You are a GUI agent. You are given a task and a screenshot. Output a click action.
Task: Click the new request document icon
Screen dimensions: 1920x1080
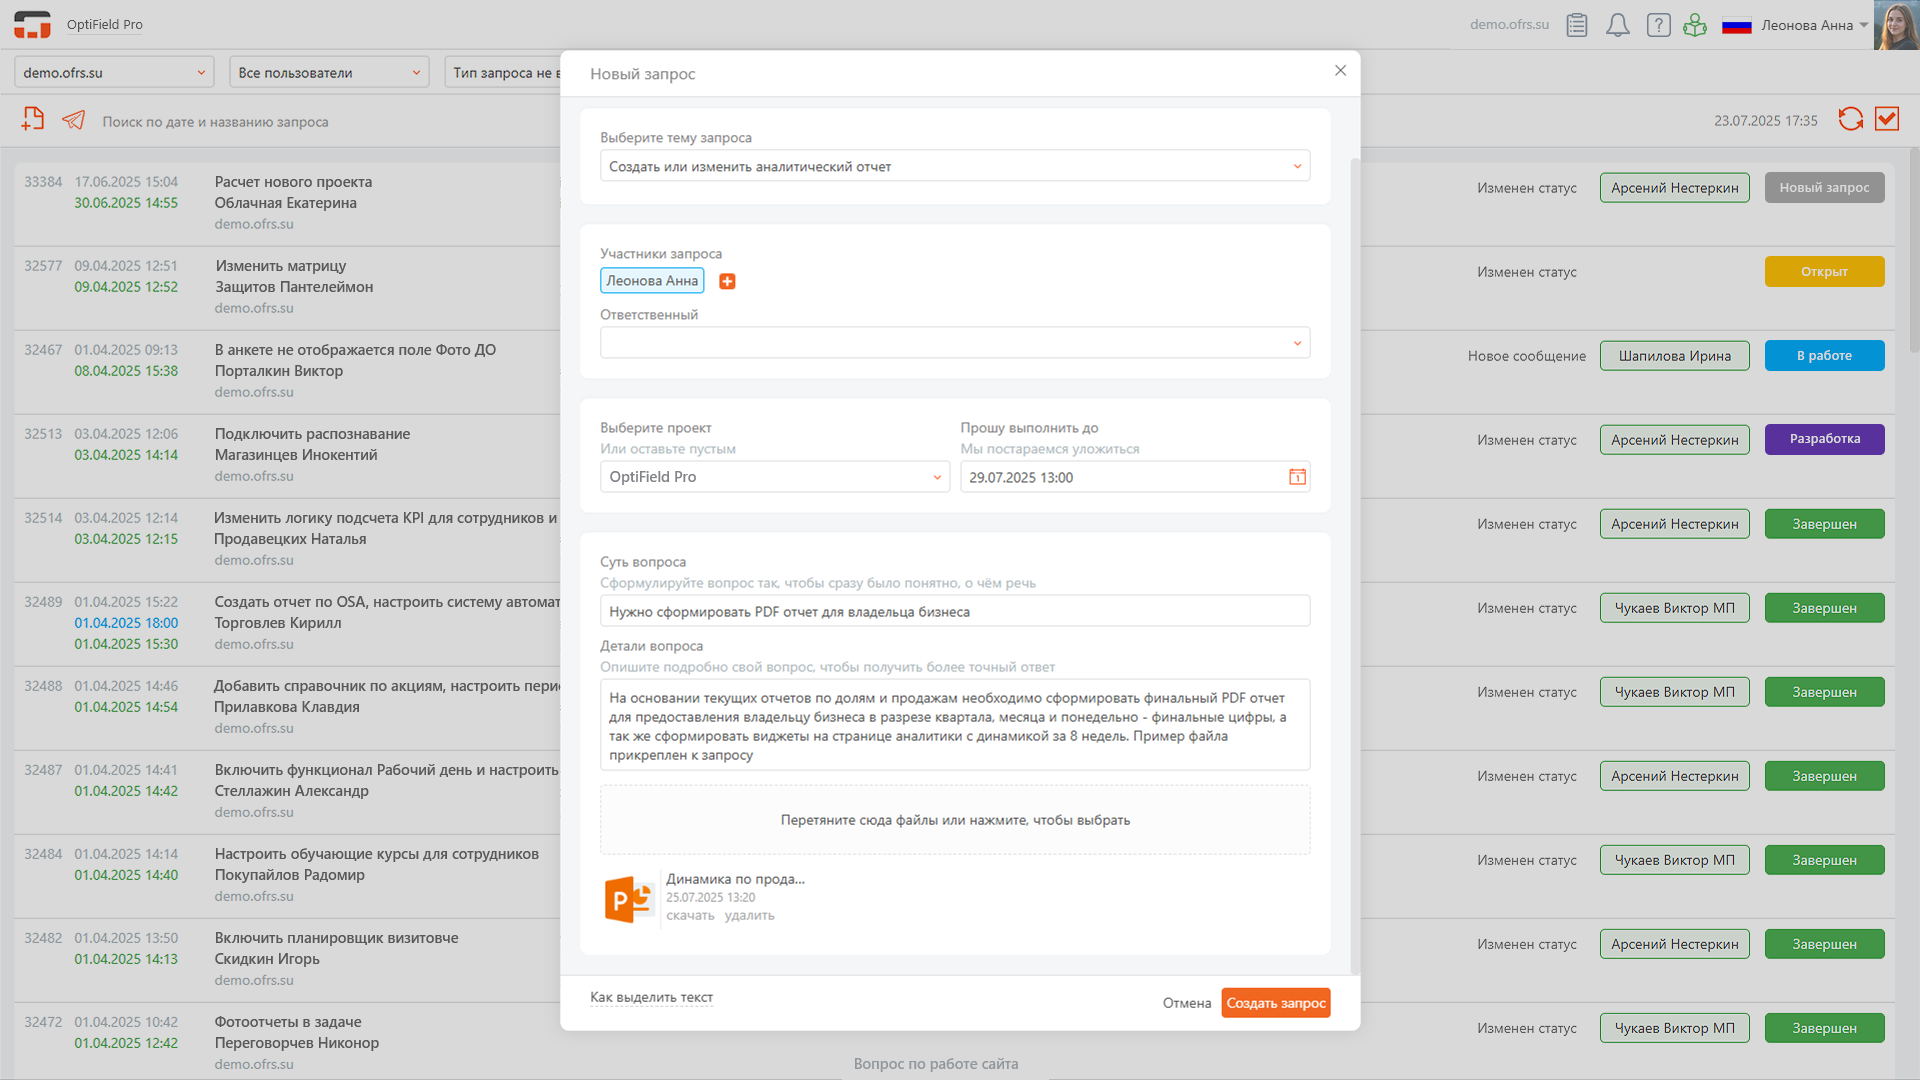(x=33, y=119)
